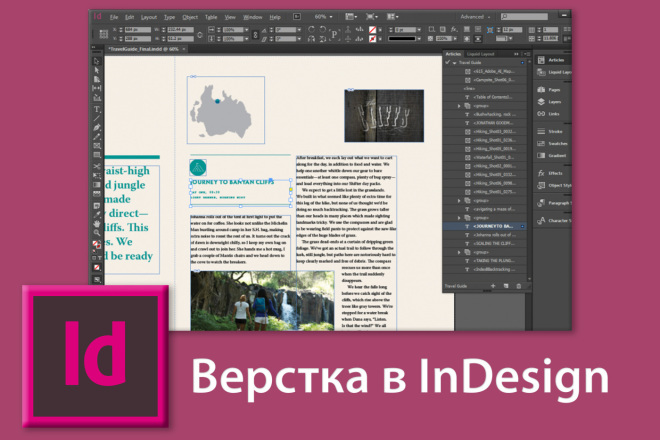The image size is (660, 440).
Task: Click the fx effects icon in control bar
Action: click(454, 29)
